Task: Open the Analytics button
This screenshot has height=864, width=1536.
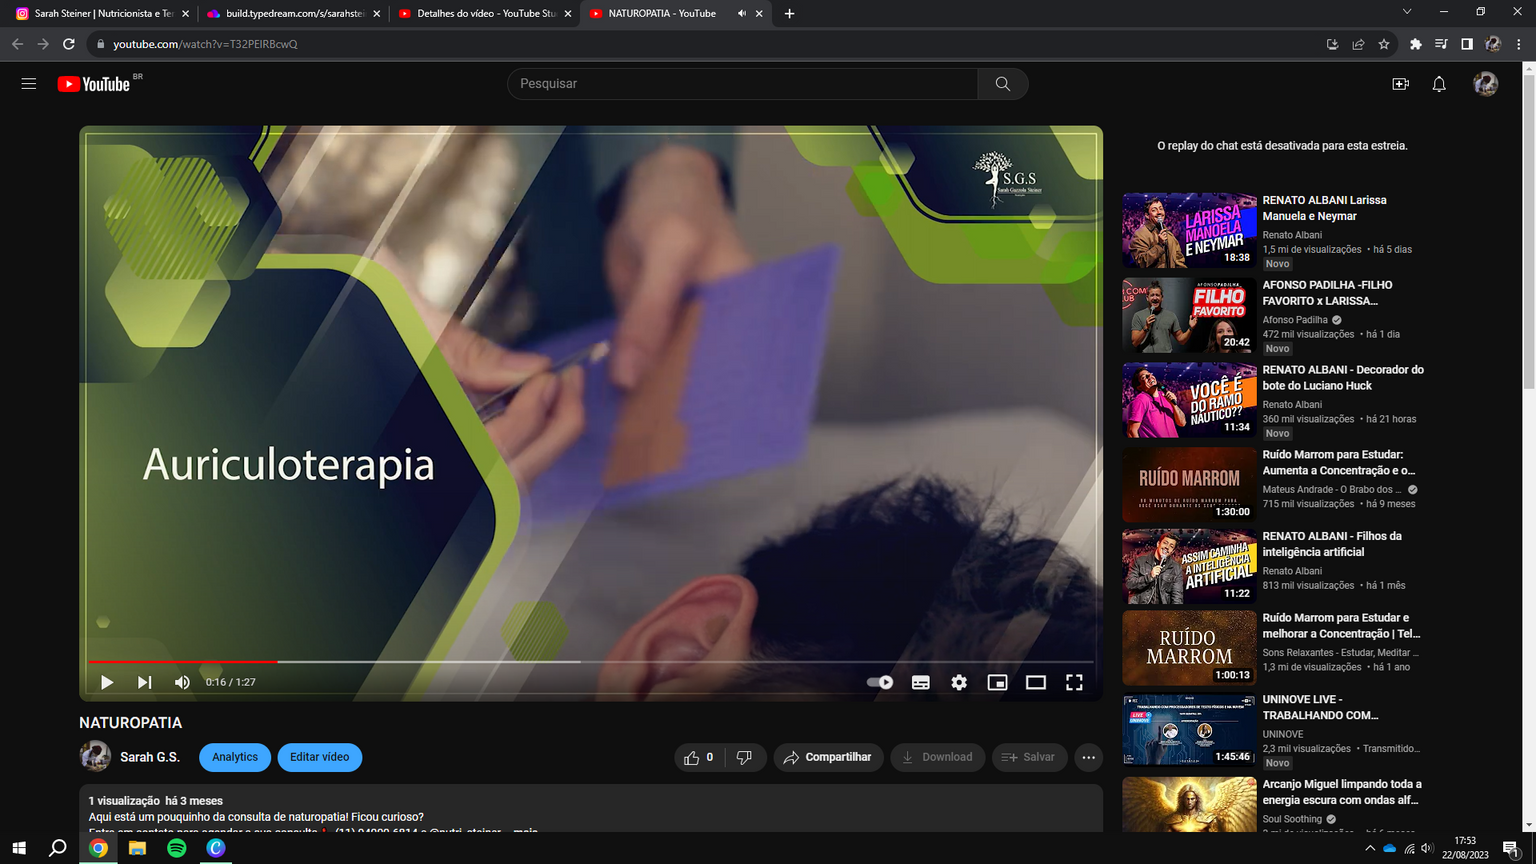Action: click(x=235, y=757)
